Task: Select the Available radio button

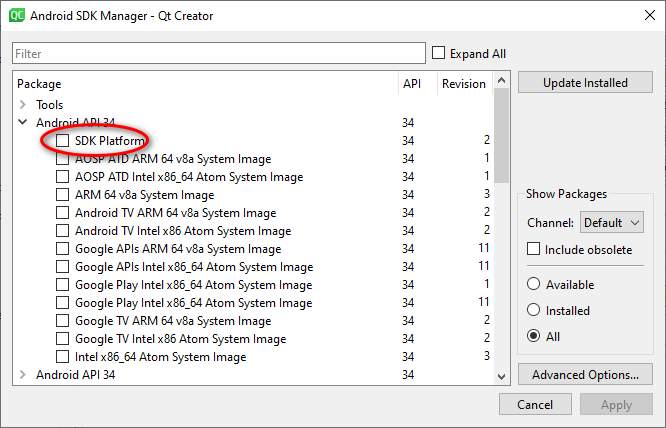Action: point(533,284)
